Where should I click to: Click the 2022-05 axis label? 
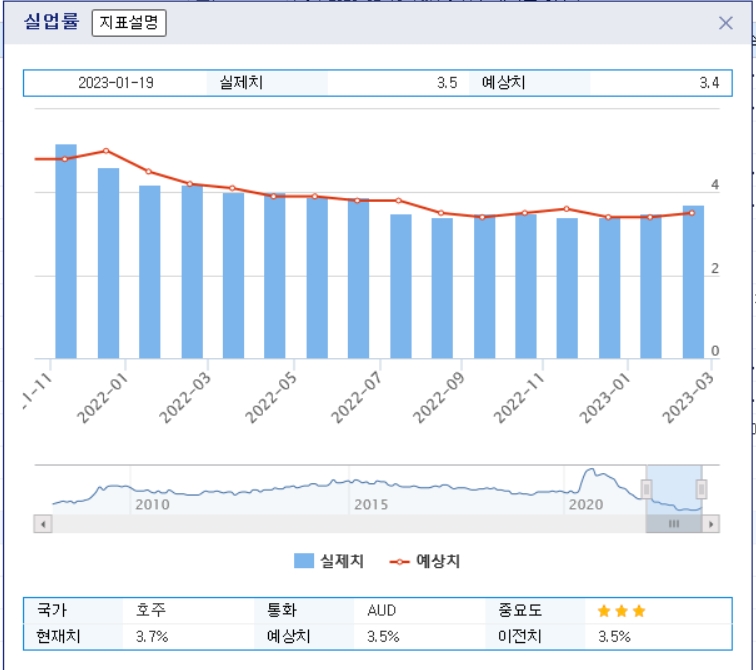[x=271, y=398]
